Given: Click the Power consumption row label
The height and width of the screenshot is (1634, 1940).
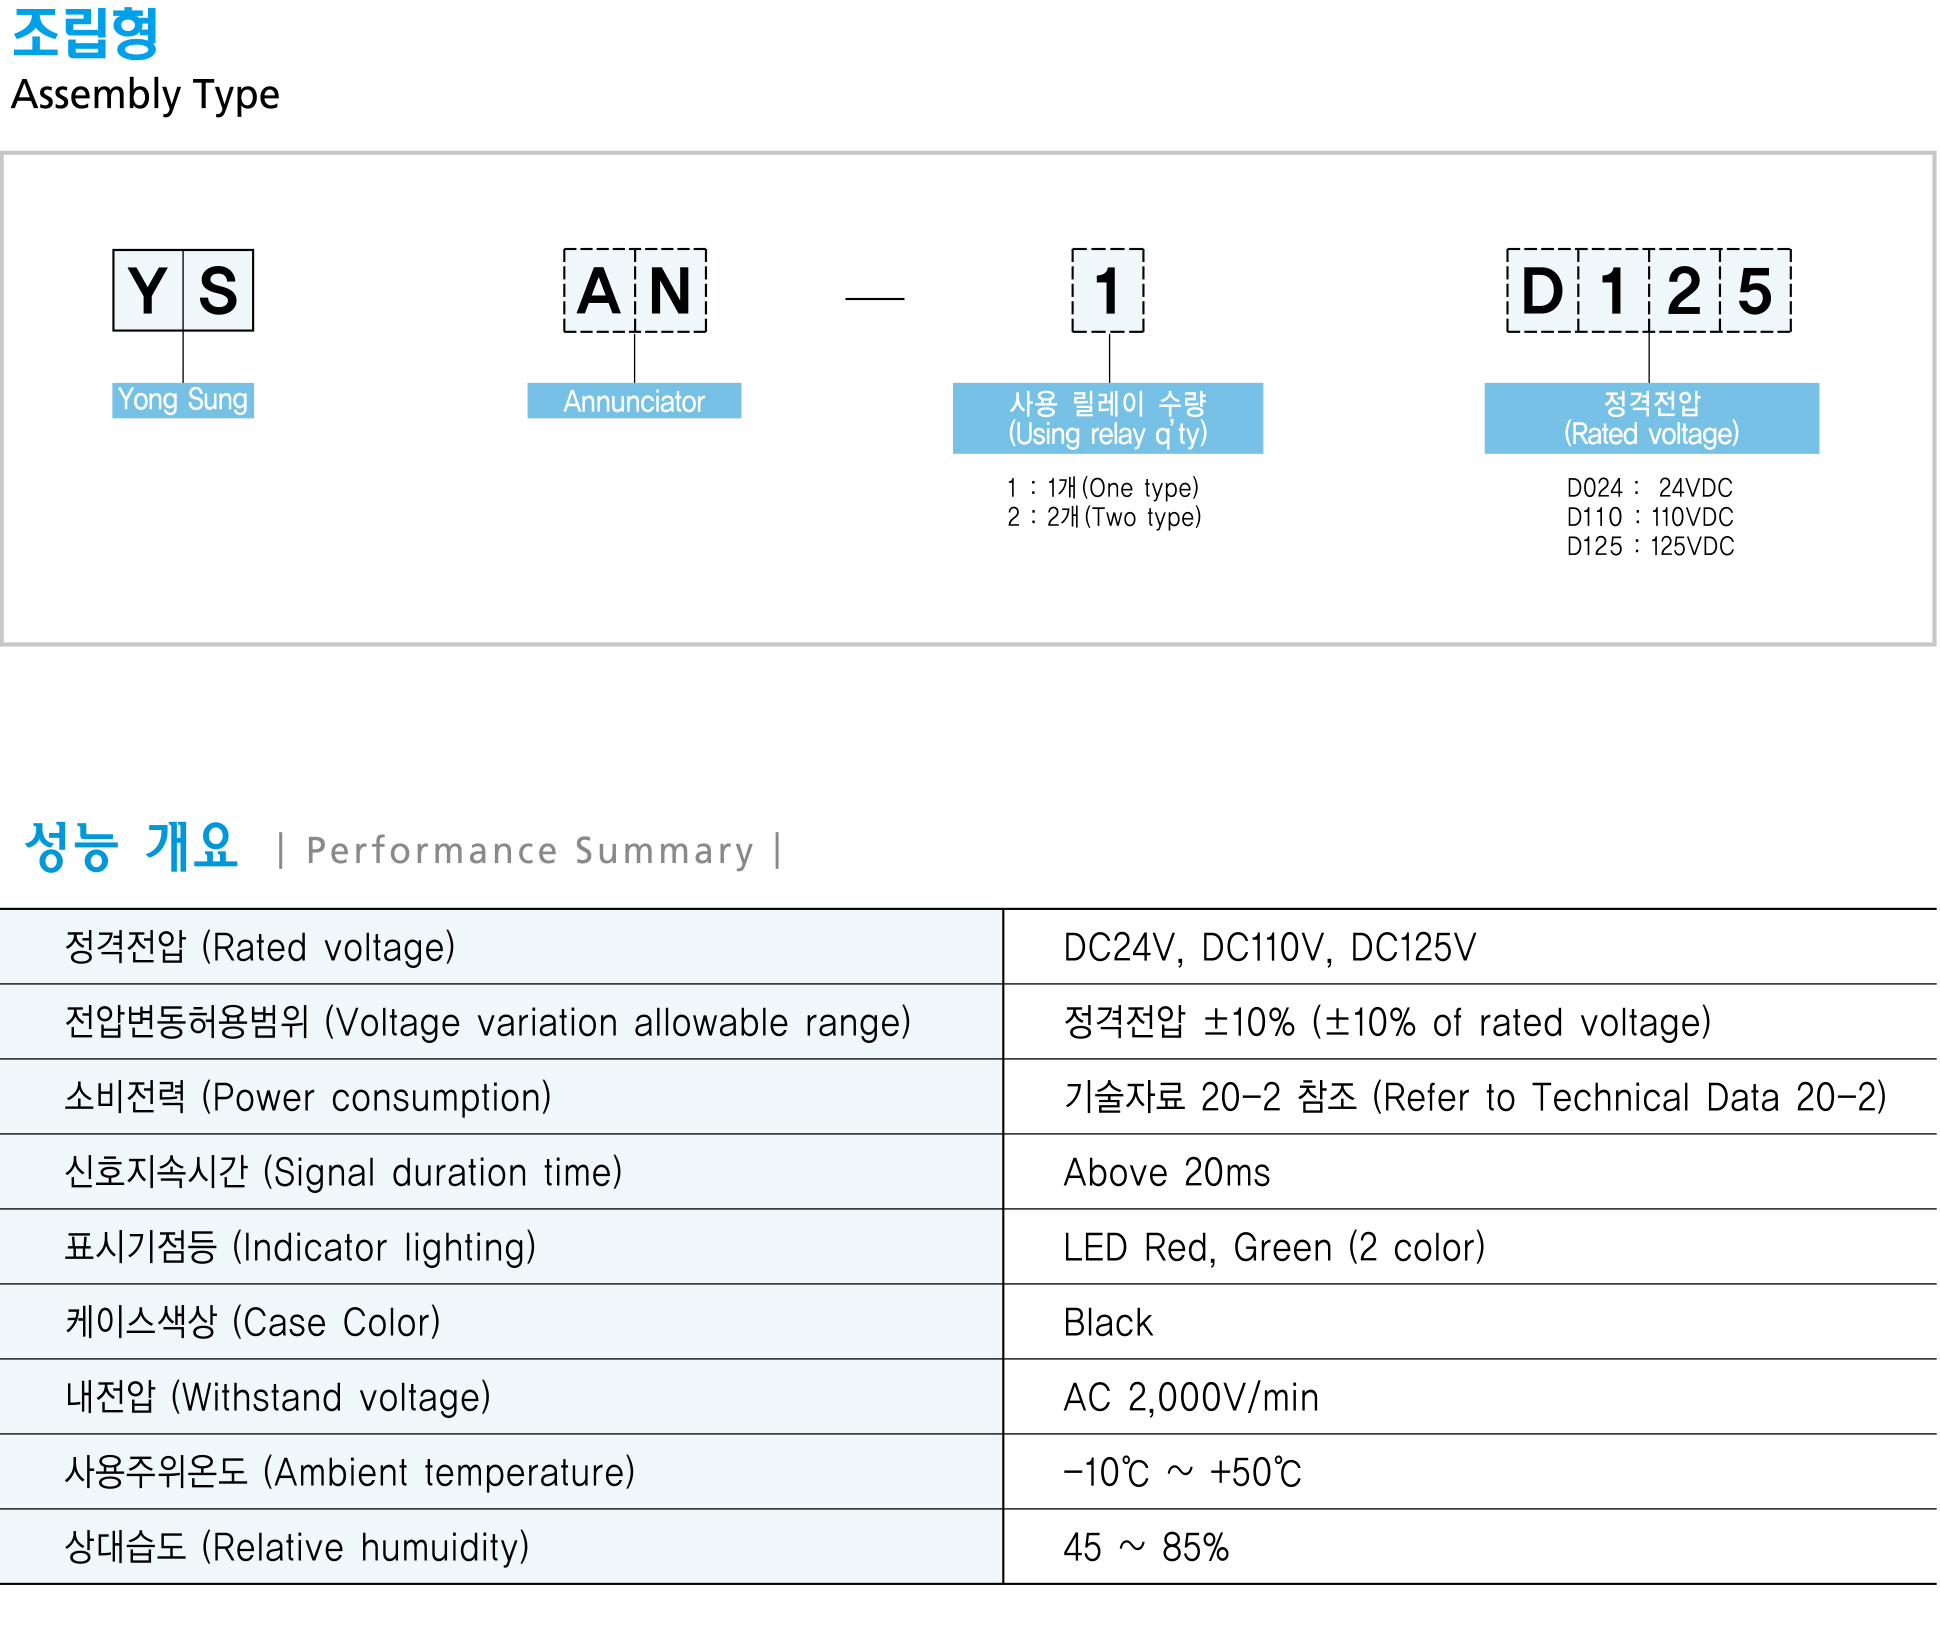Looking at the screenshot, I should coord(308,1097).
